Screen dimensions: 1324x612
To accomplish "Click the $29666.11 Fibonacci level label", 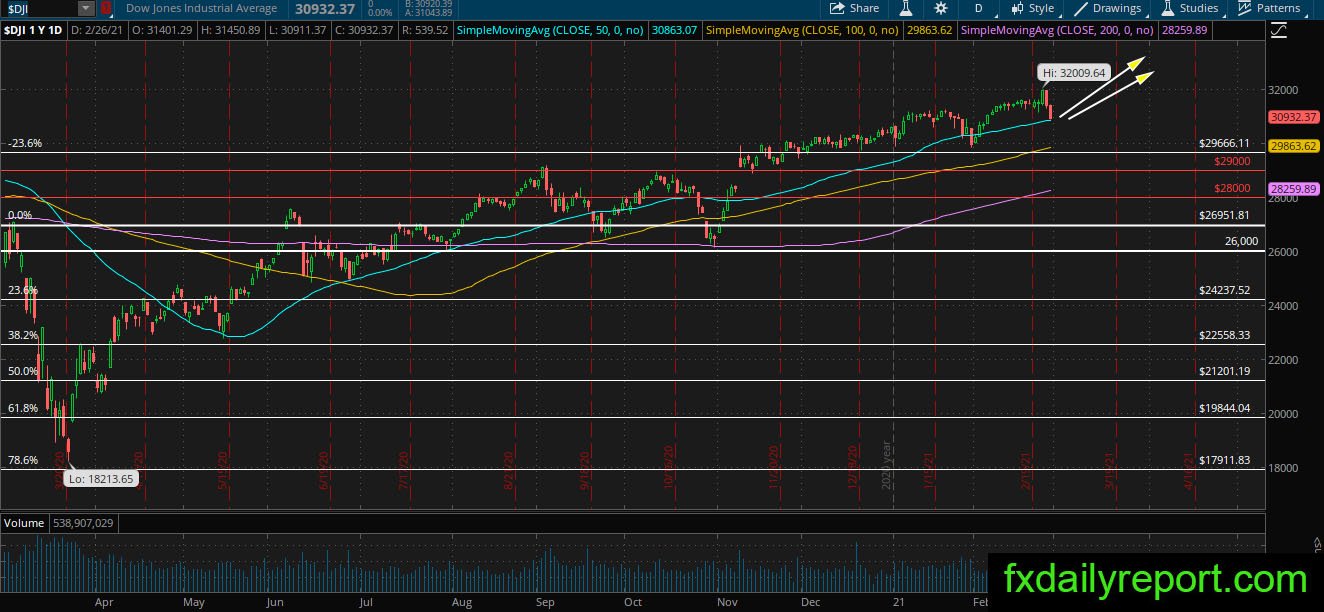I will 1225,144.
